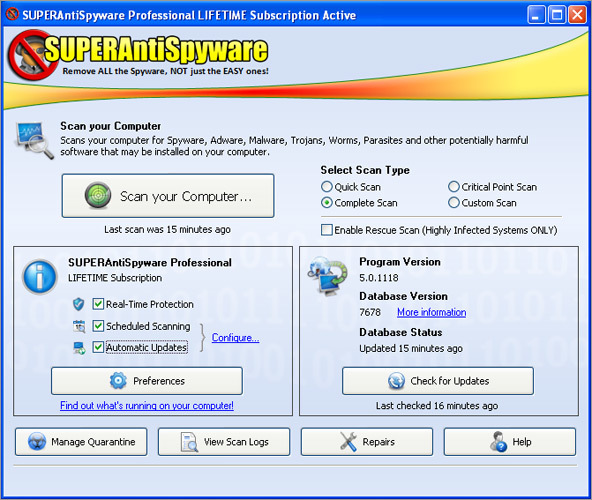Uncheck Real-Time Protection
The image size is (592, 500).
coord(98,304)
